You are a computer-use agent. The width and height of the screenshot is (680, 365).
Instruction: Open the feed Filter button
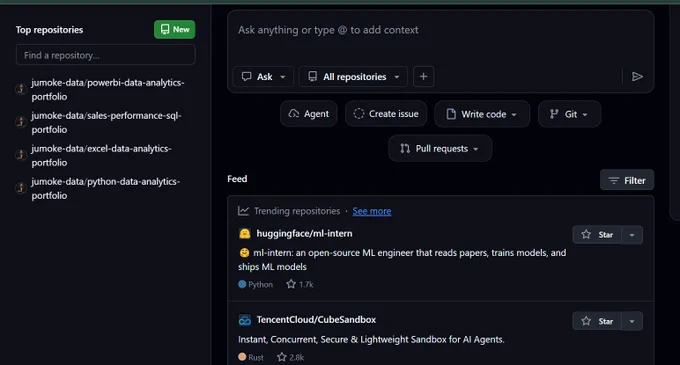pyautogui.click(x=627, y=180)
